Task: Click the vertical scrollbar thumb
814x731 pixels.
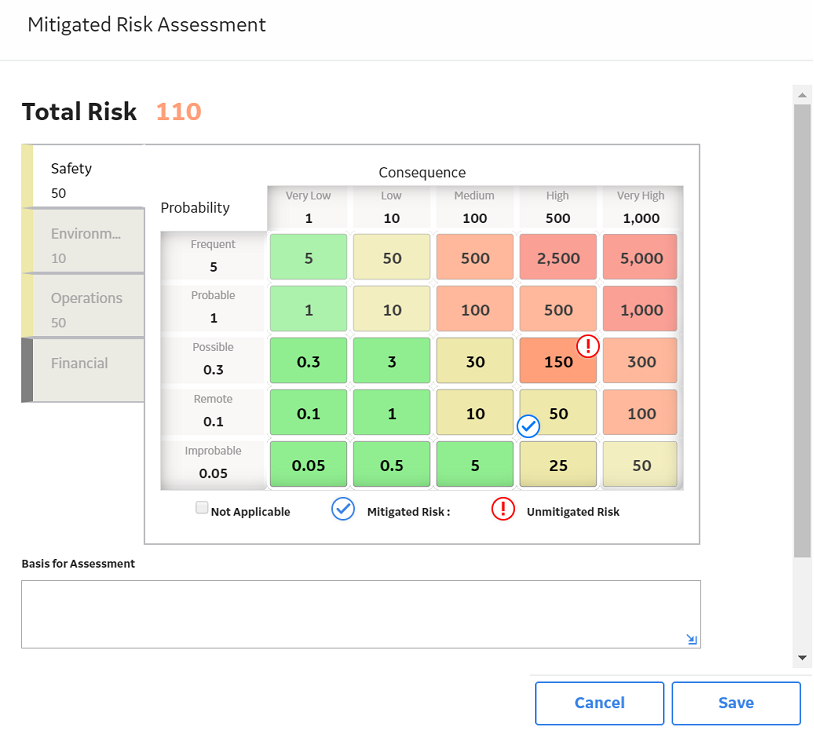Action: [x=802, y=331]
